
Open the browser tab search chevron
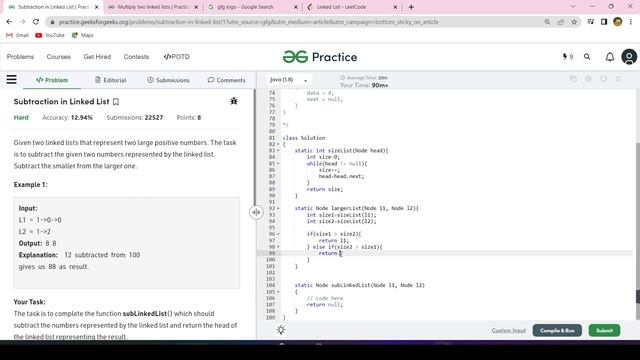tap(573, 7)
